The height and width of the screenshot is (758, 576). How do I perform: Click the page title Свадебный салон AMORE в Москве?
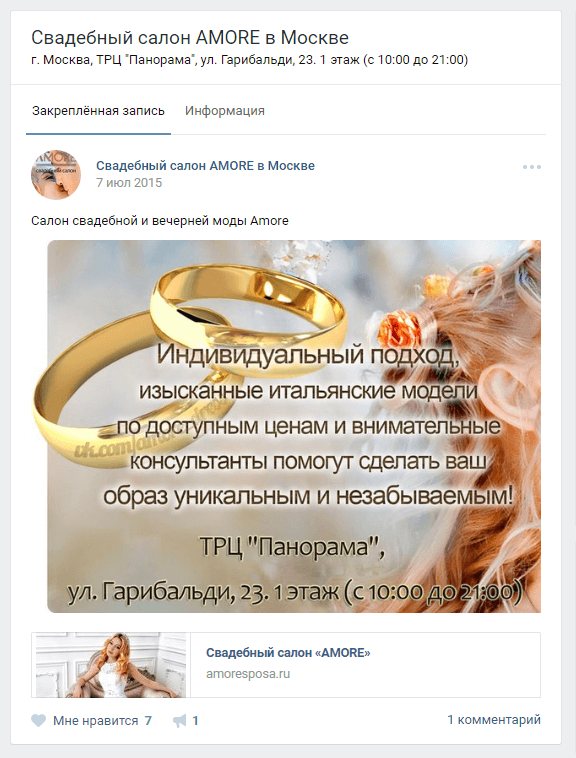(x=190, y=37)
